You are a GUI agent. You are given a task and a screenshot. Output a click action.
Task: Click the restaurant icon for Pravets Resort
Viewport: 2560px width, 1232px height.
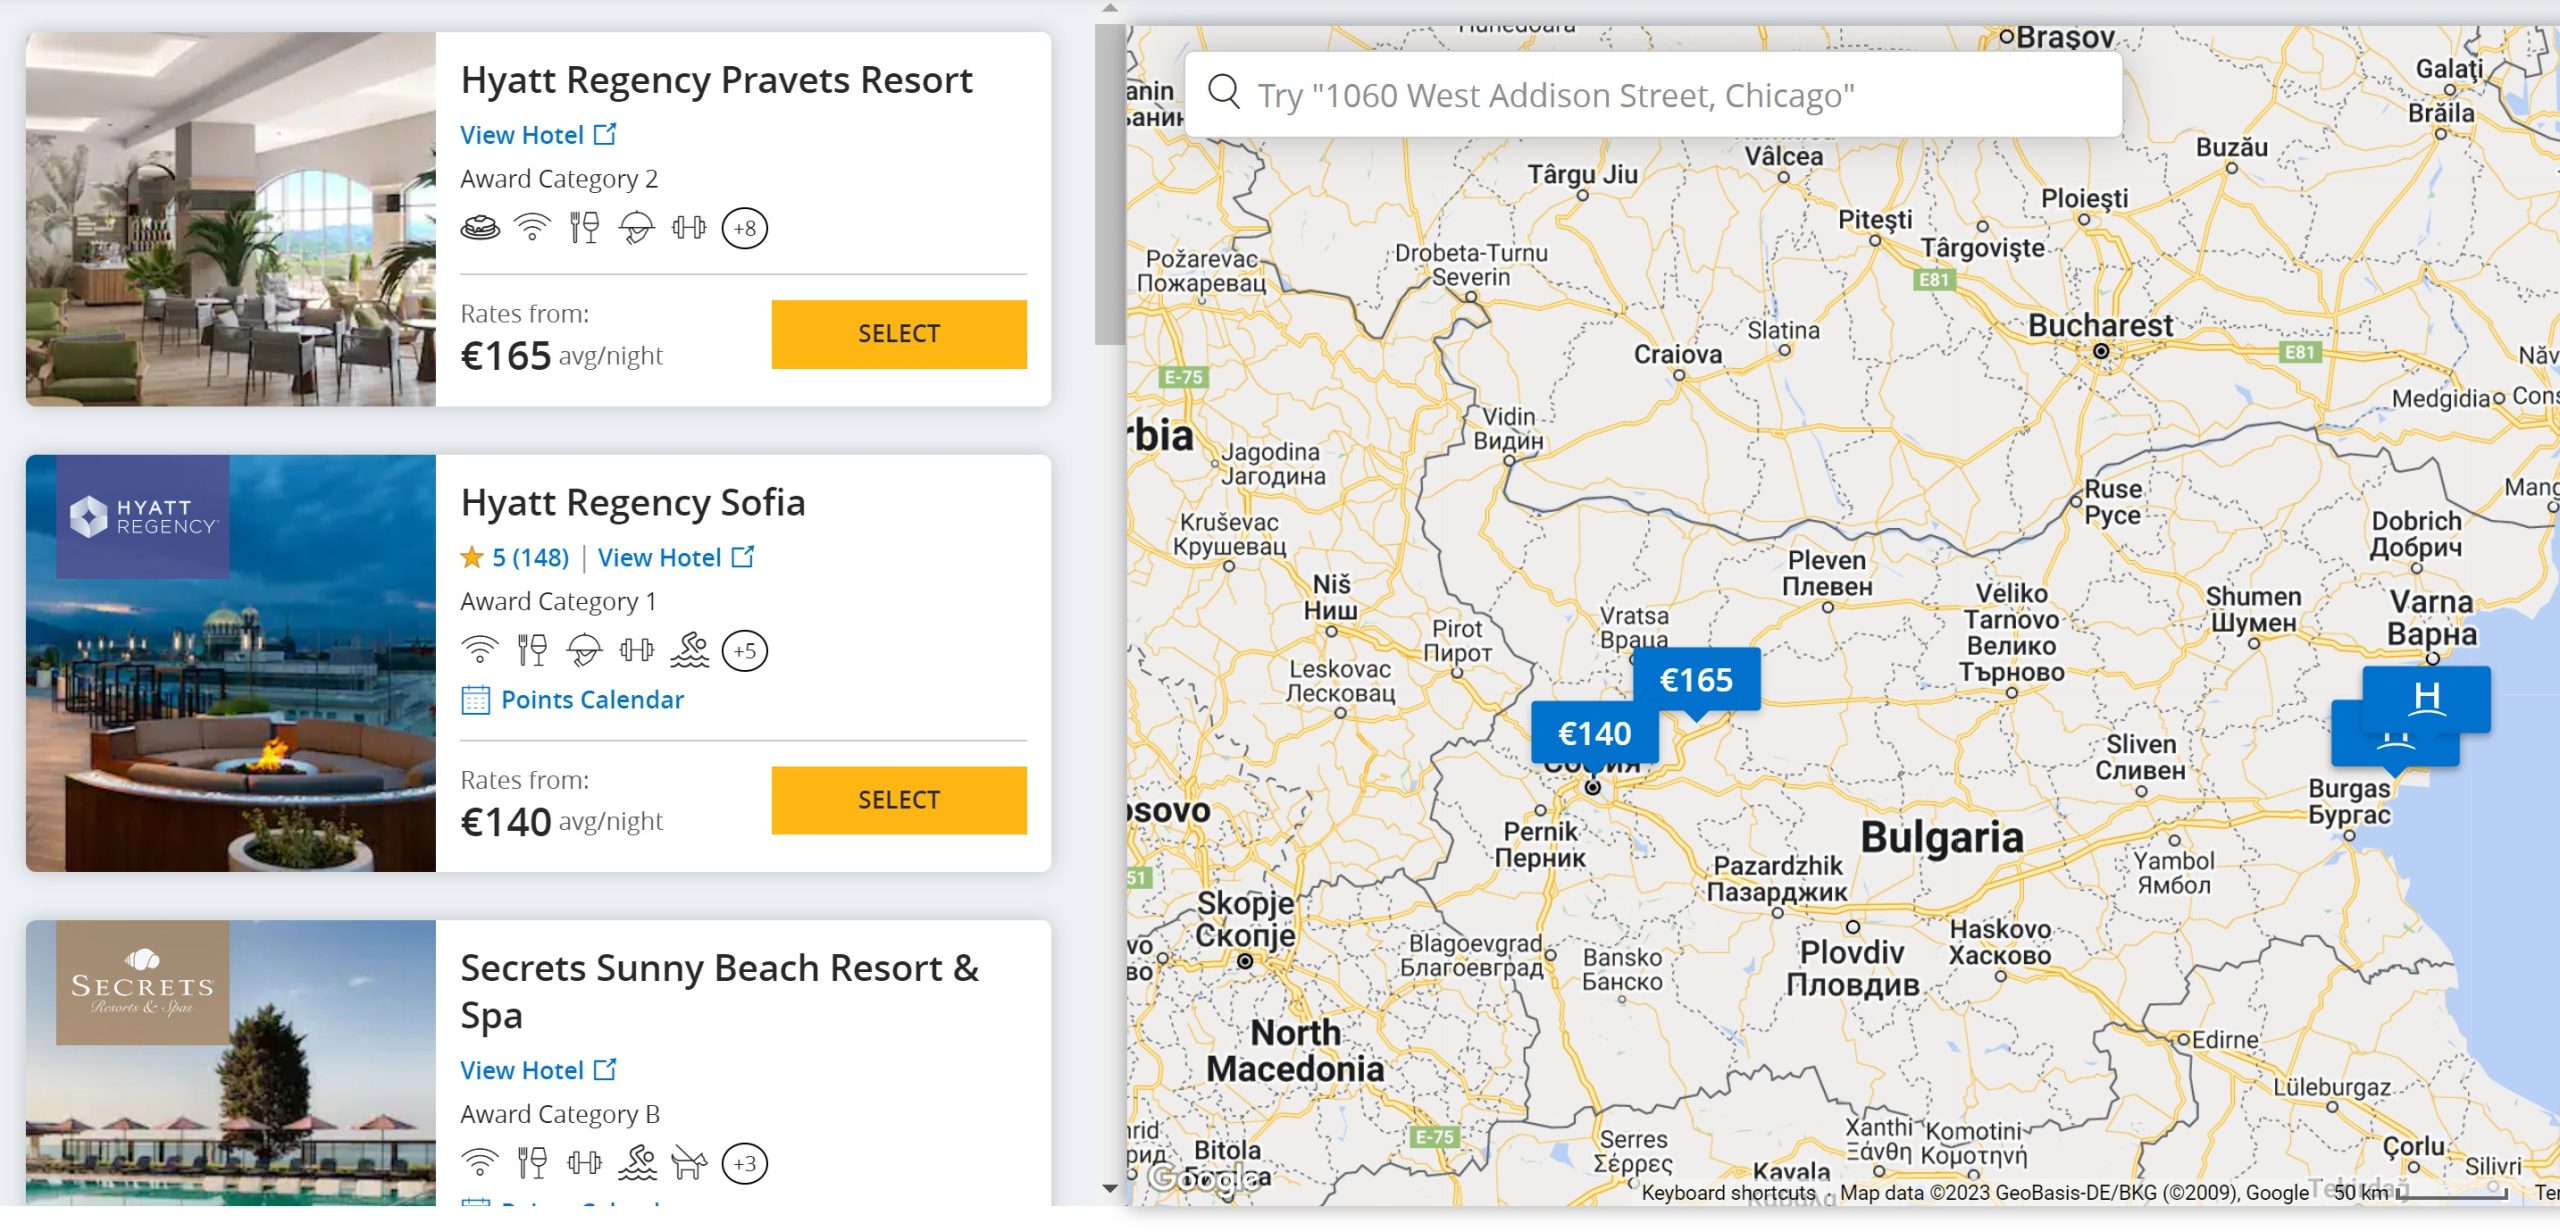(x=584, y=228)
